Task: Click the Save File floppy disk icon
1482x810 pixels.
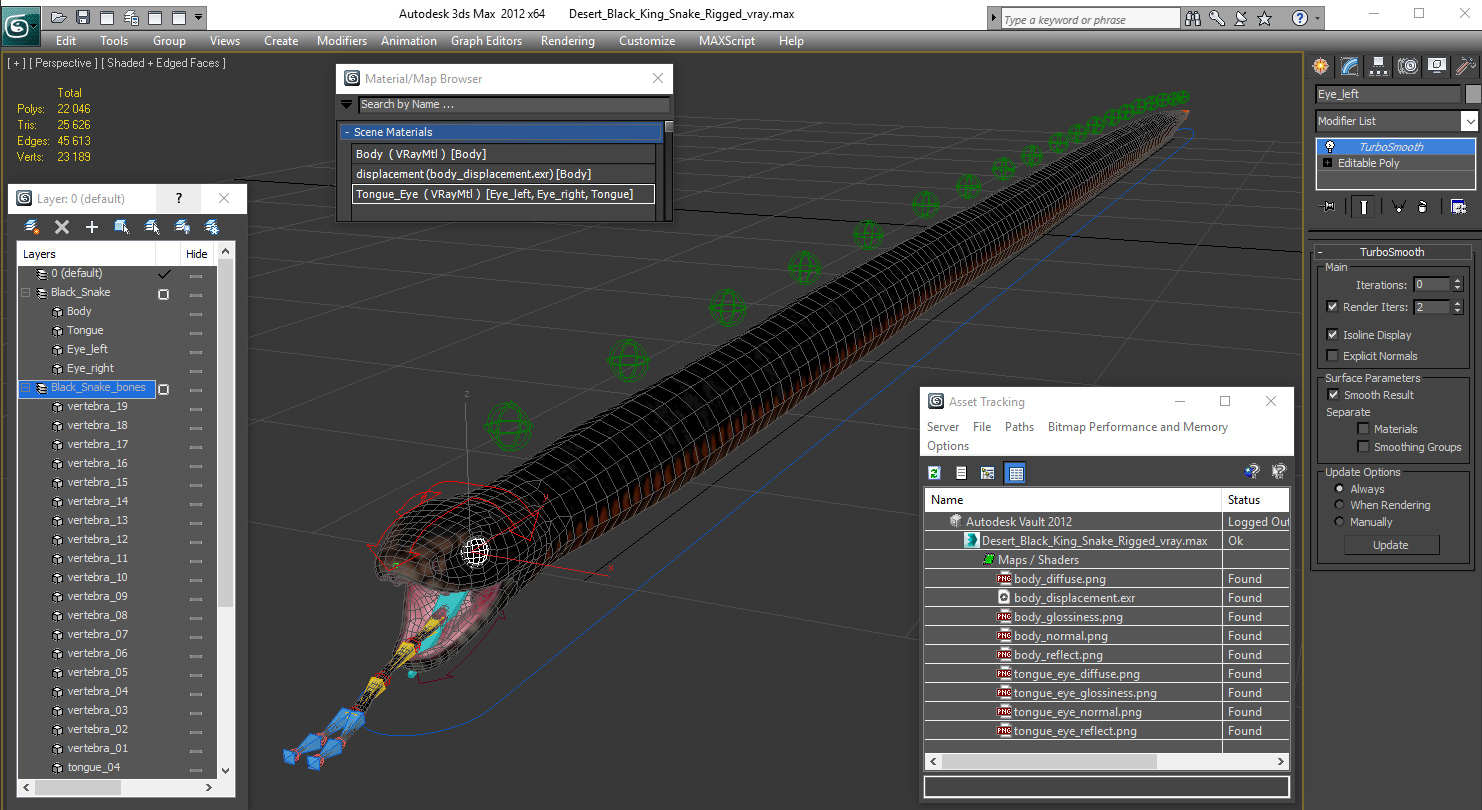Action: click(x=83, y=17)
